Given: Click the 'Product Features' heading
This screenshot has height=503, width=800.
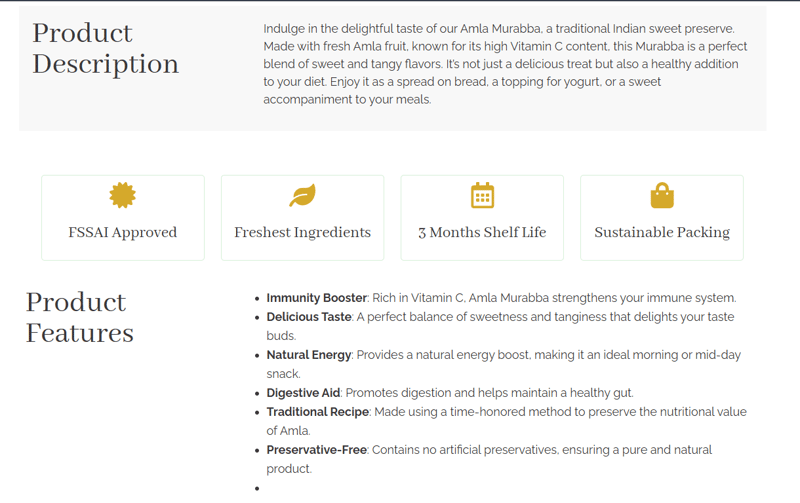Looking at the screenshot, I should pos(79,317).
